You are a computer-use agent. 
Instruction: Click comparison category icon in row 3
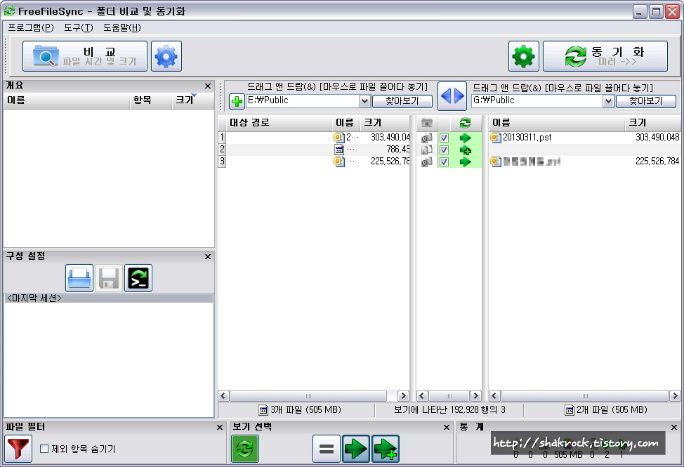(427, 162)
